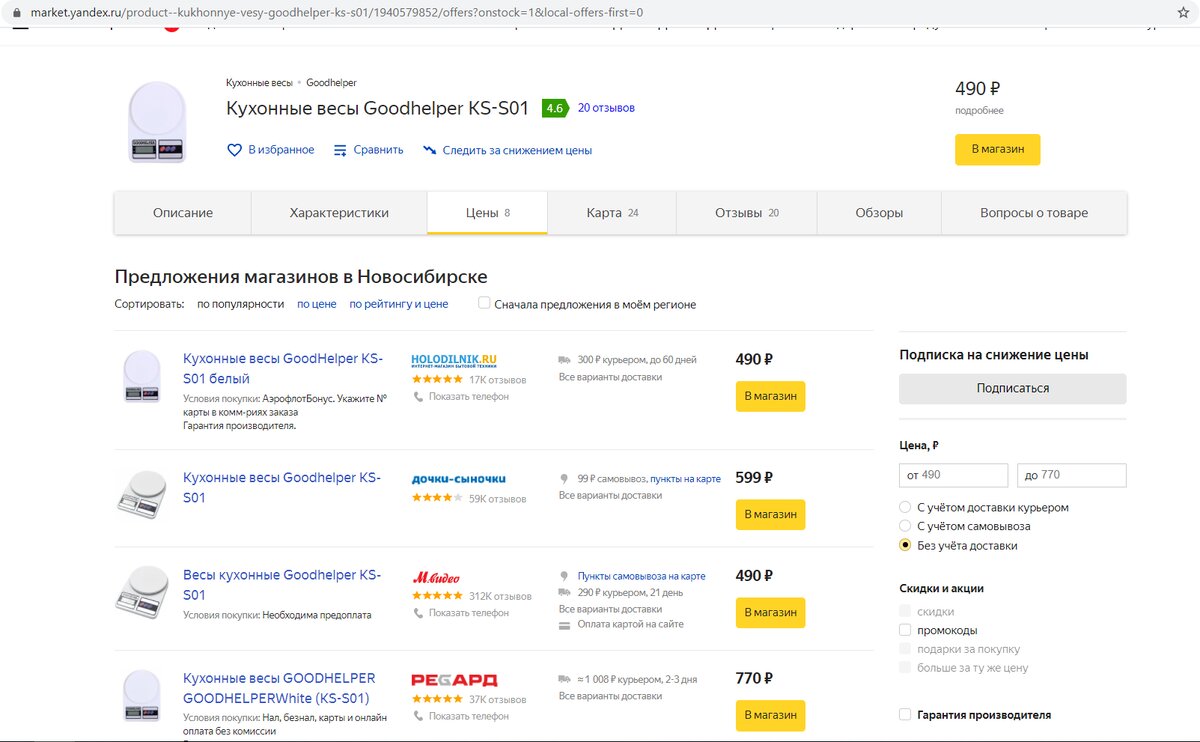This screenshot has height=742, width=1200.
Task: Switch to the Обзоры tab
Action: click(879, 213)
